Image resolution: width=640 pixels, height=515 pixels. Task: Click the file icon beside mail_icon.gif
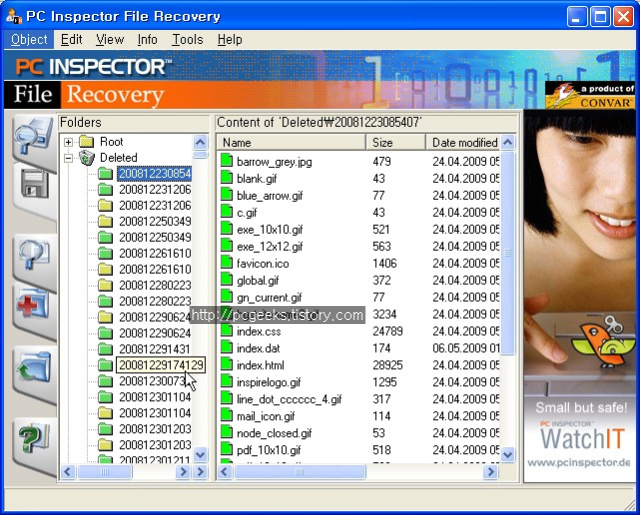pos(227,415)
